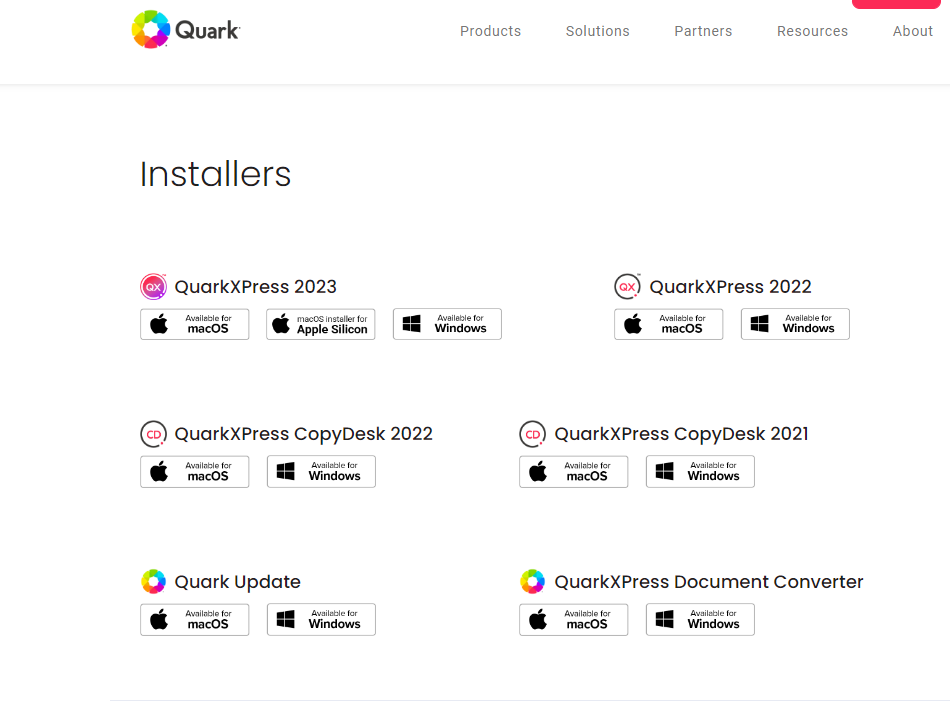Click the QuarkXPress 2023 QX product icon

153,286
